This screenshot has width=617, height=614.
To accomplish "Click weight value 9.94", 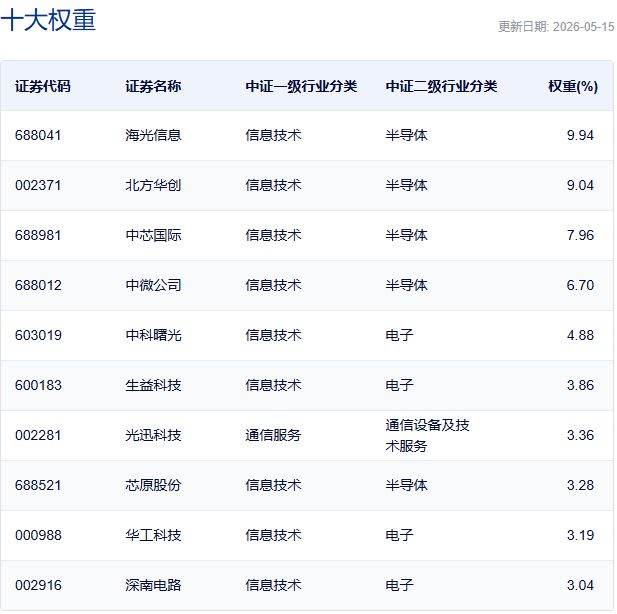I will [580, 135].
